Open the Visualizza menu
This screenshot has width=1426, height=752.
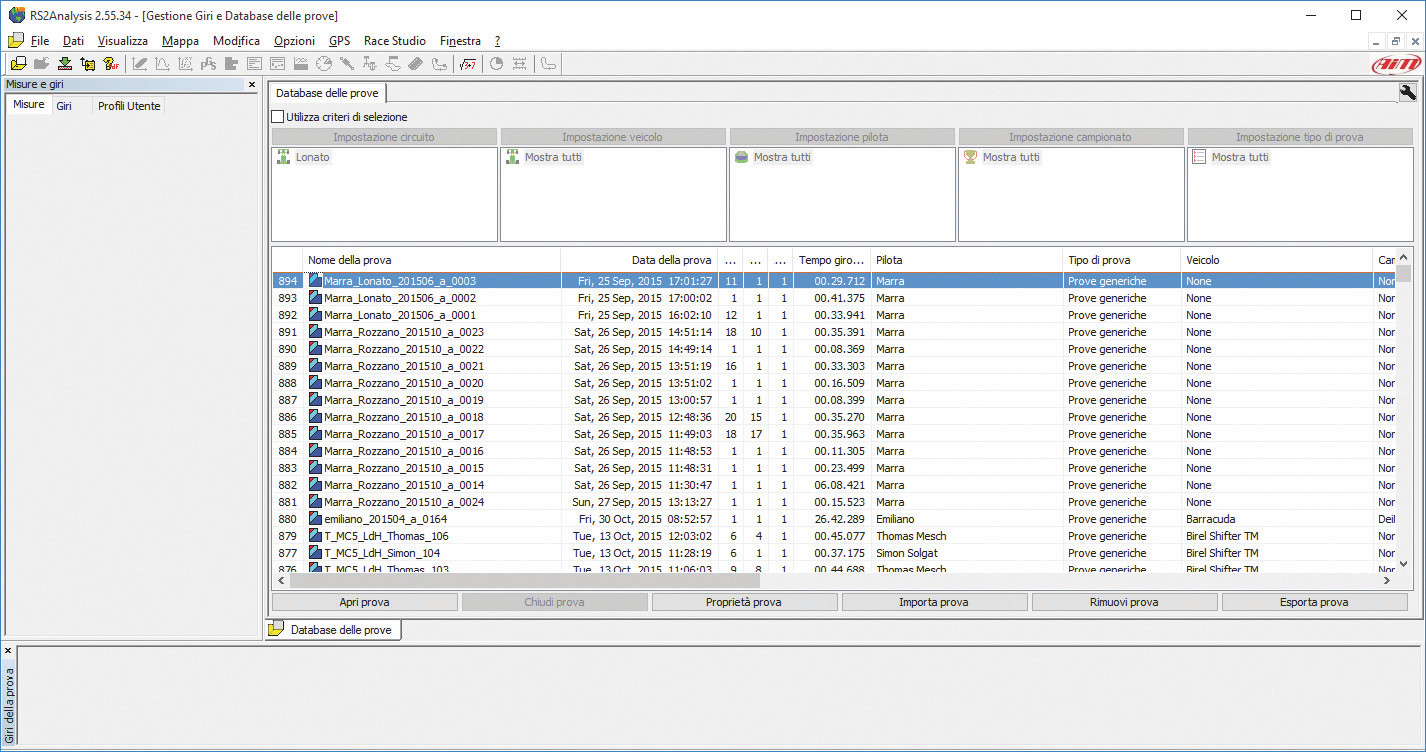pos(123,41)
